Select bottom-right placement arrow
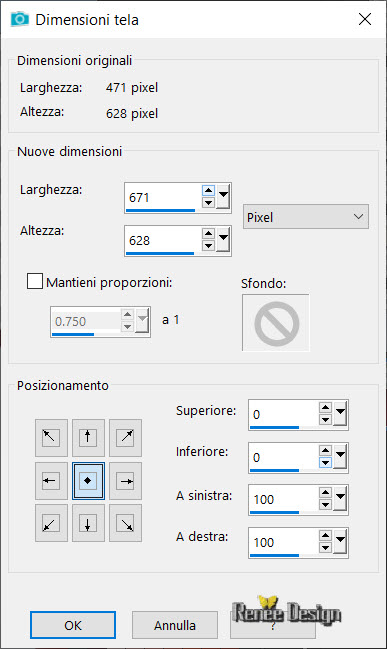 125,523
